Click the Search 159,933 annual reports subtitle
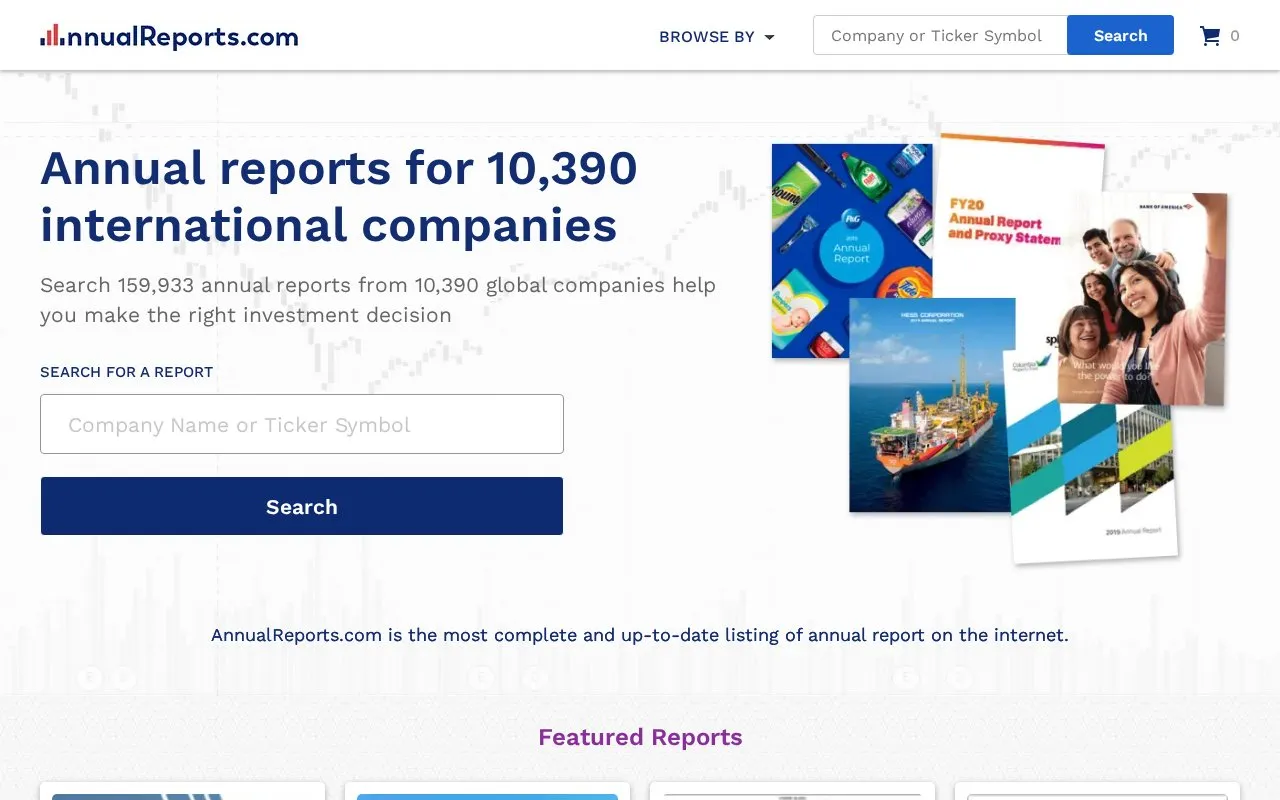This screenshot has width=1280, height=800. click(x=378, y=300)
